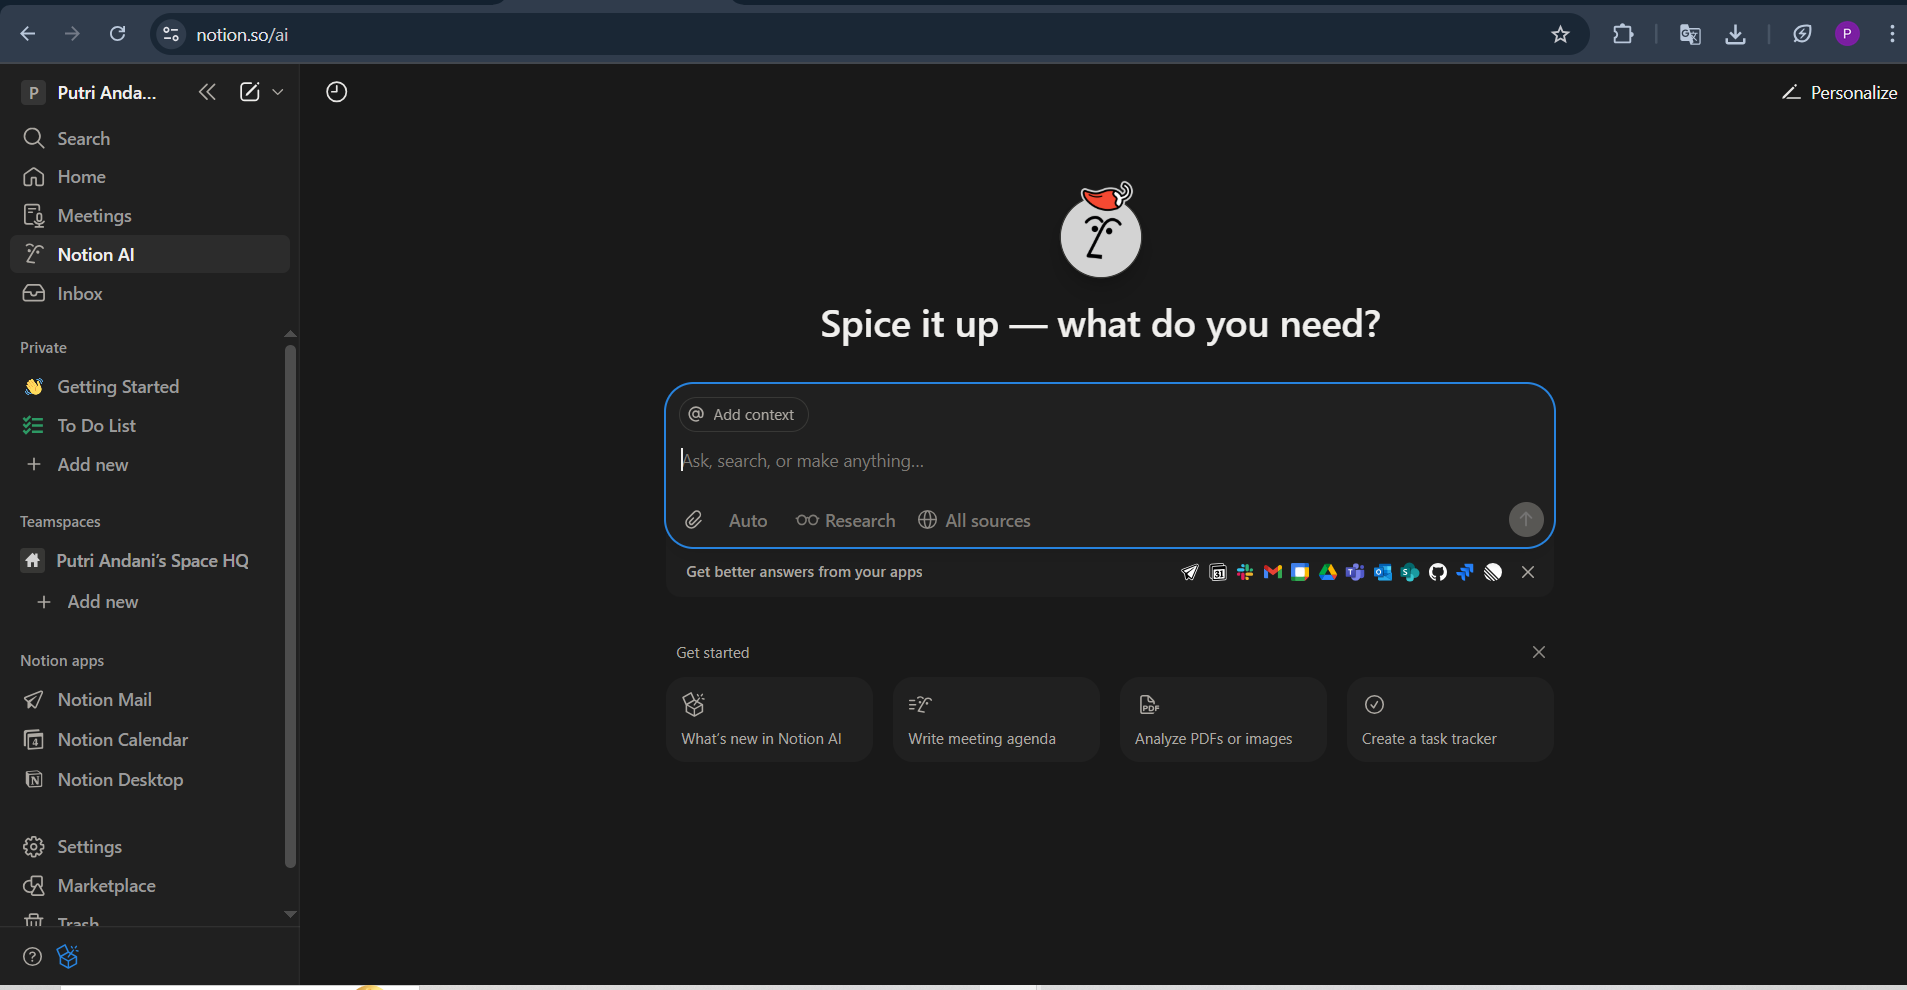Viewport: 1907px width, 990px height.
Task: Toggle Research mode in the prompt box
Action: coord(845,520)
